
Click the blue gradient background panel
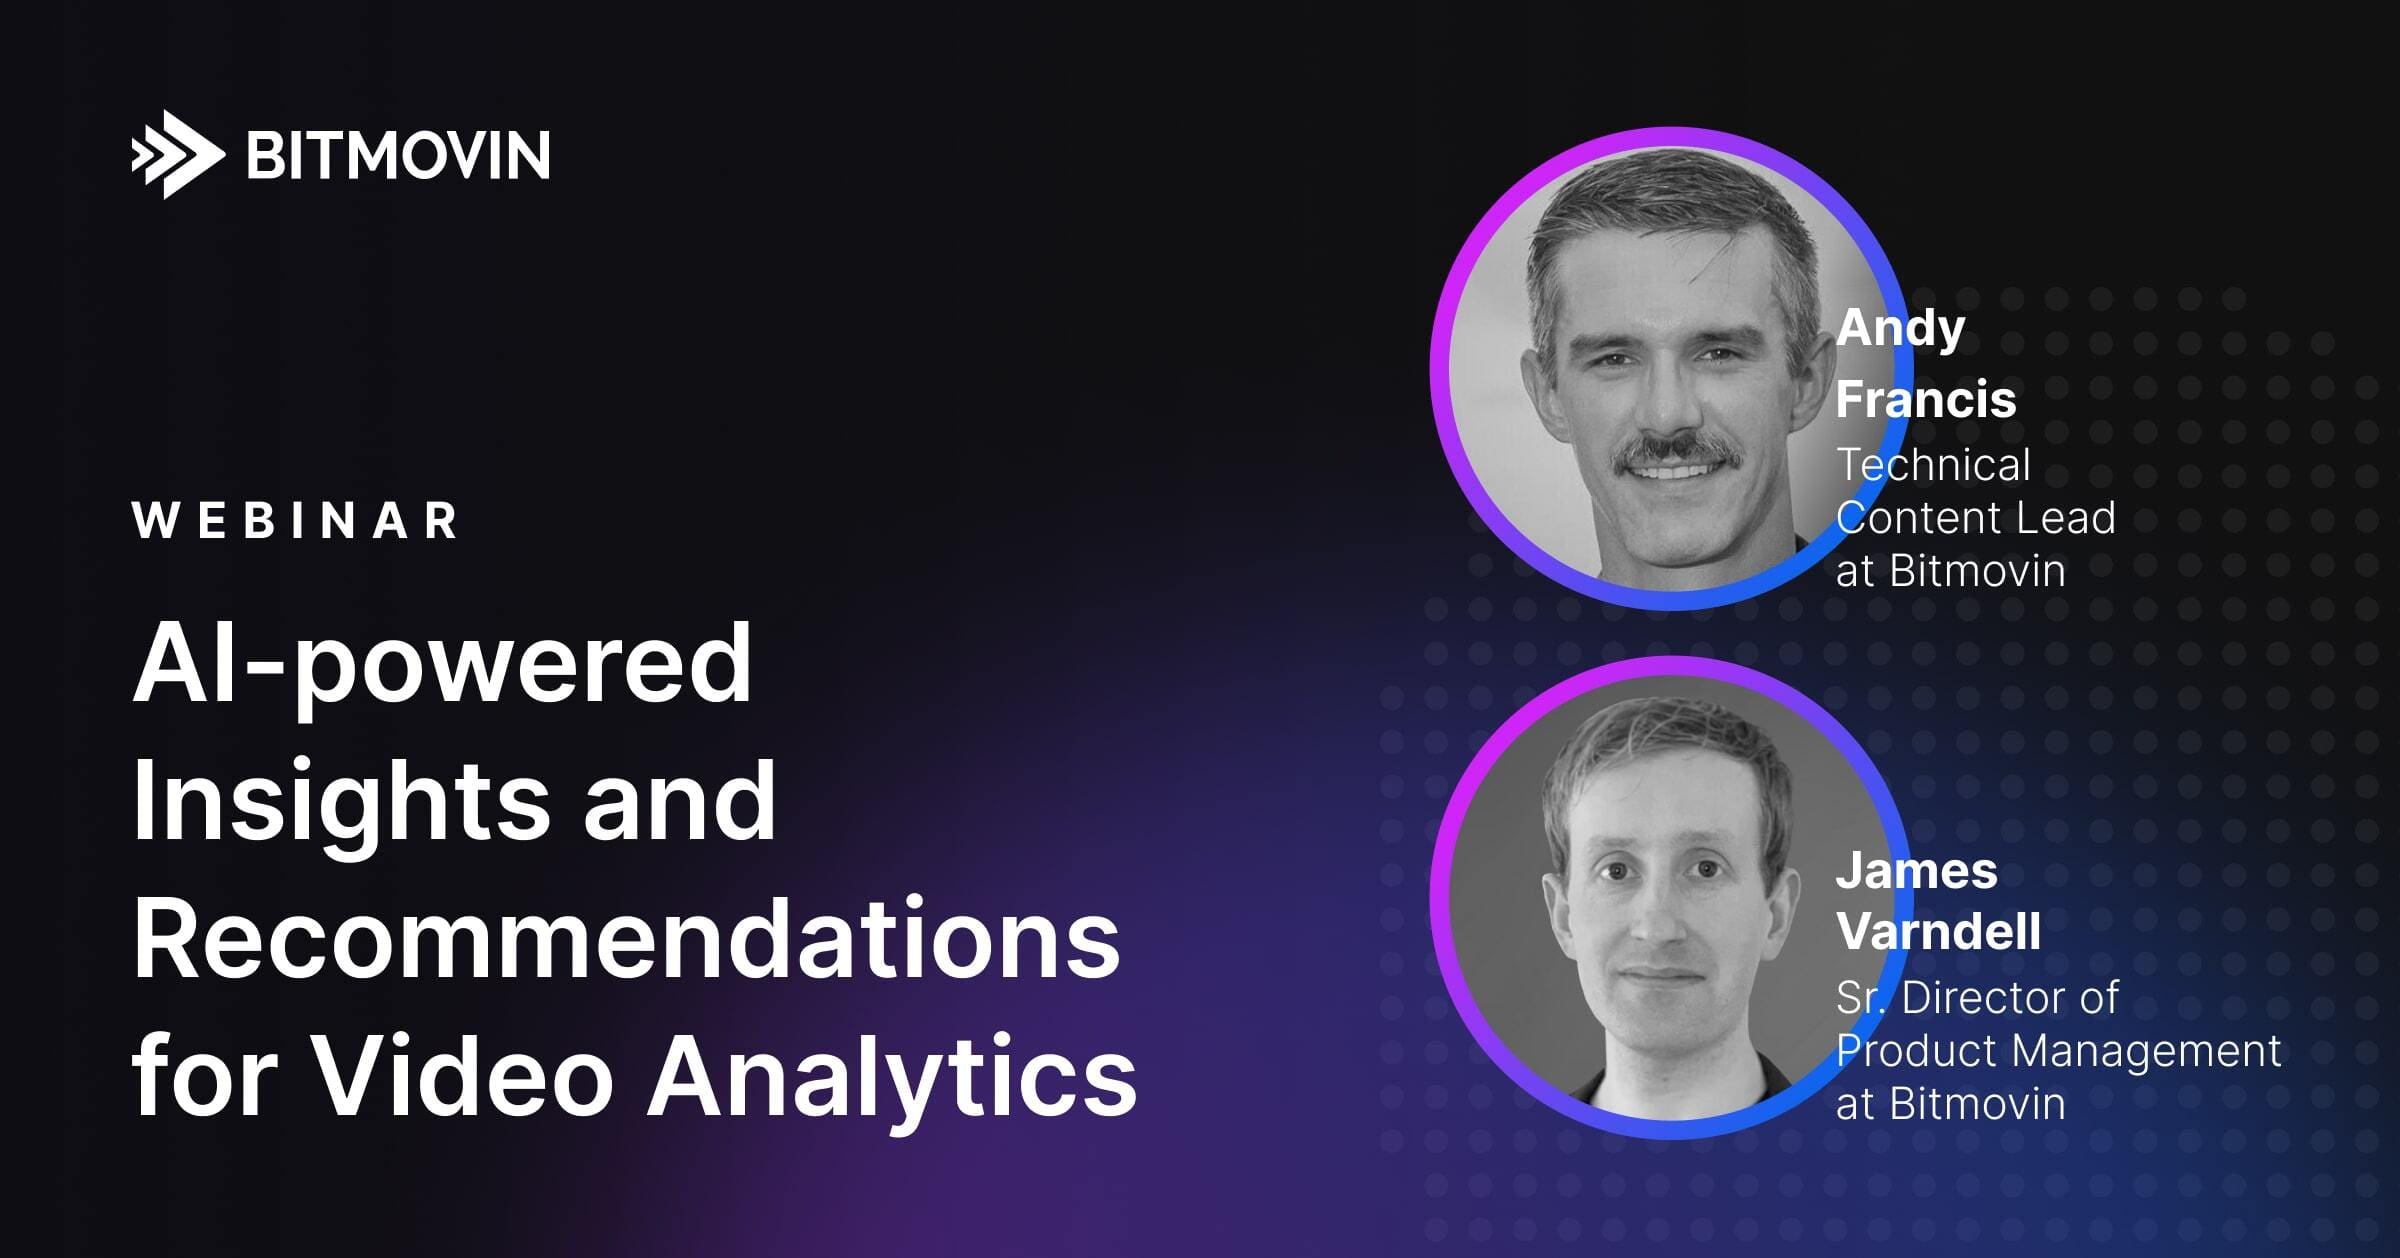click(1200, 628)
